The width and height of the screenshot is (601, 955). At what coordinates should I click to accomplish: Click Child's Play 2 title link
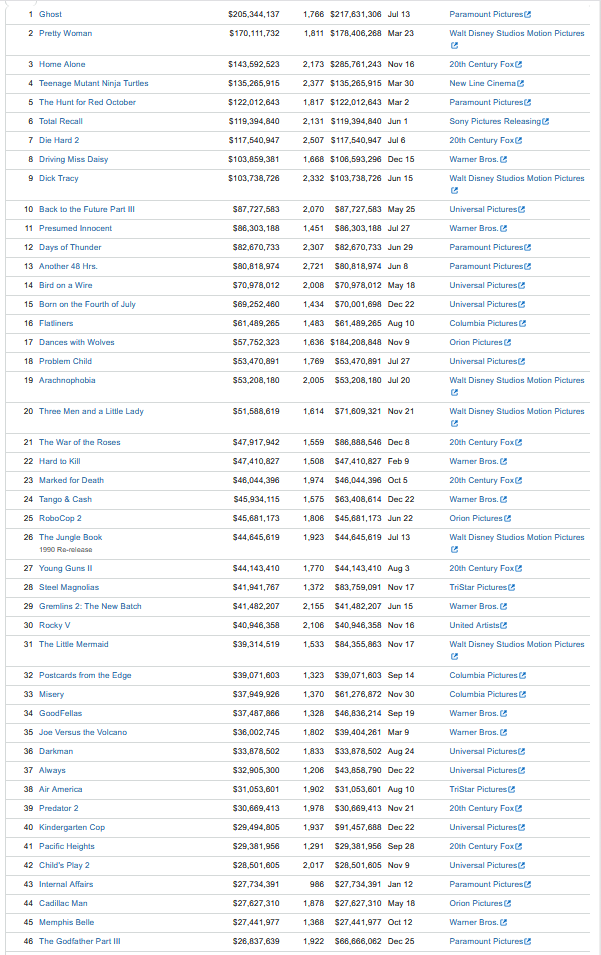point(65,865)
